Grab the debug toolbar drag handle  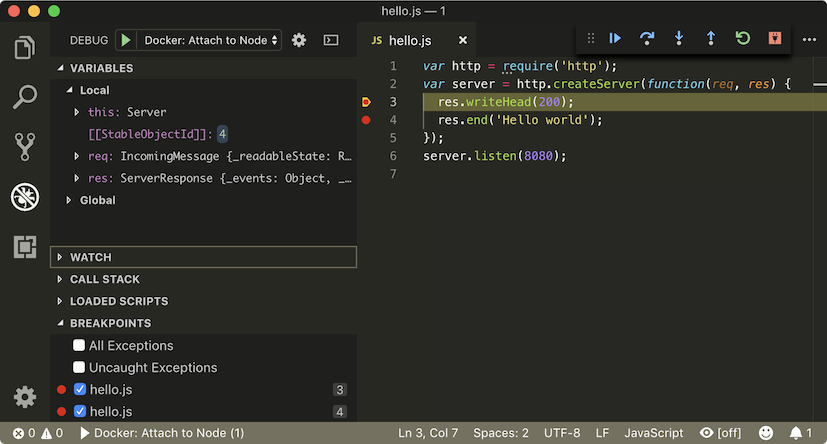(x=591, y=38)
